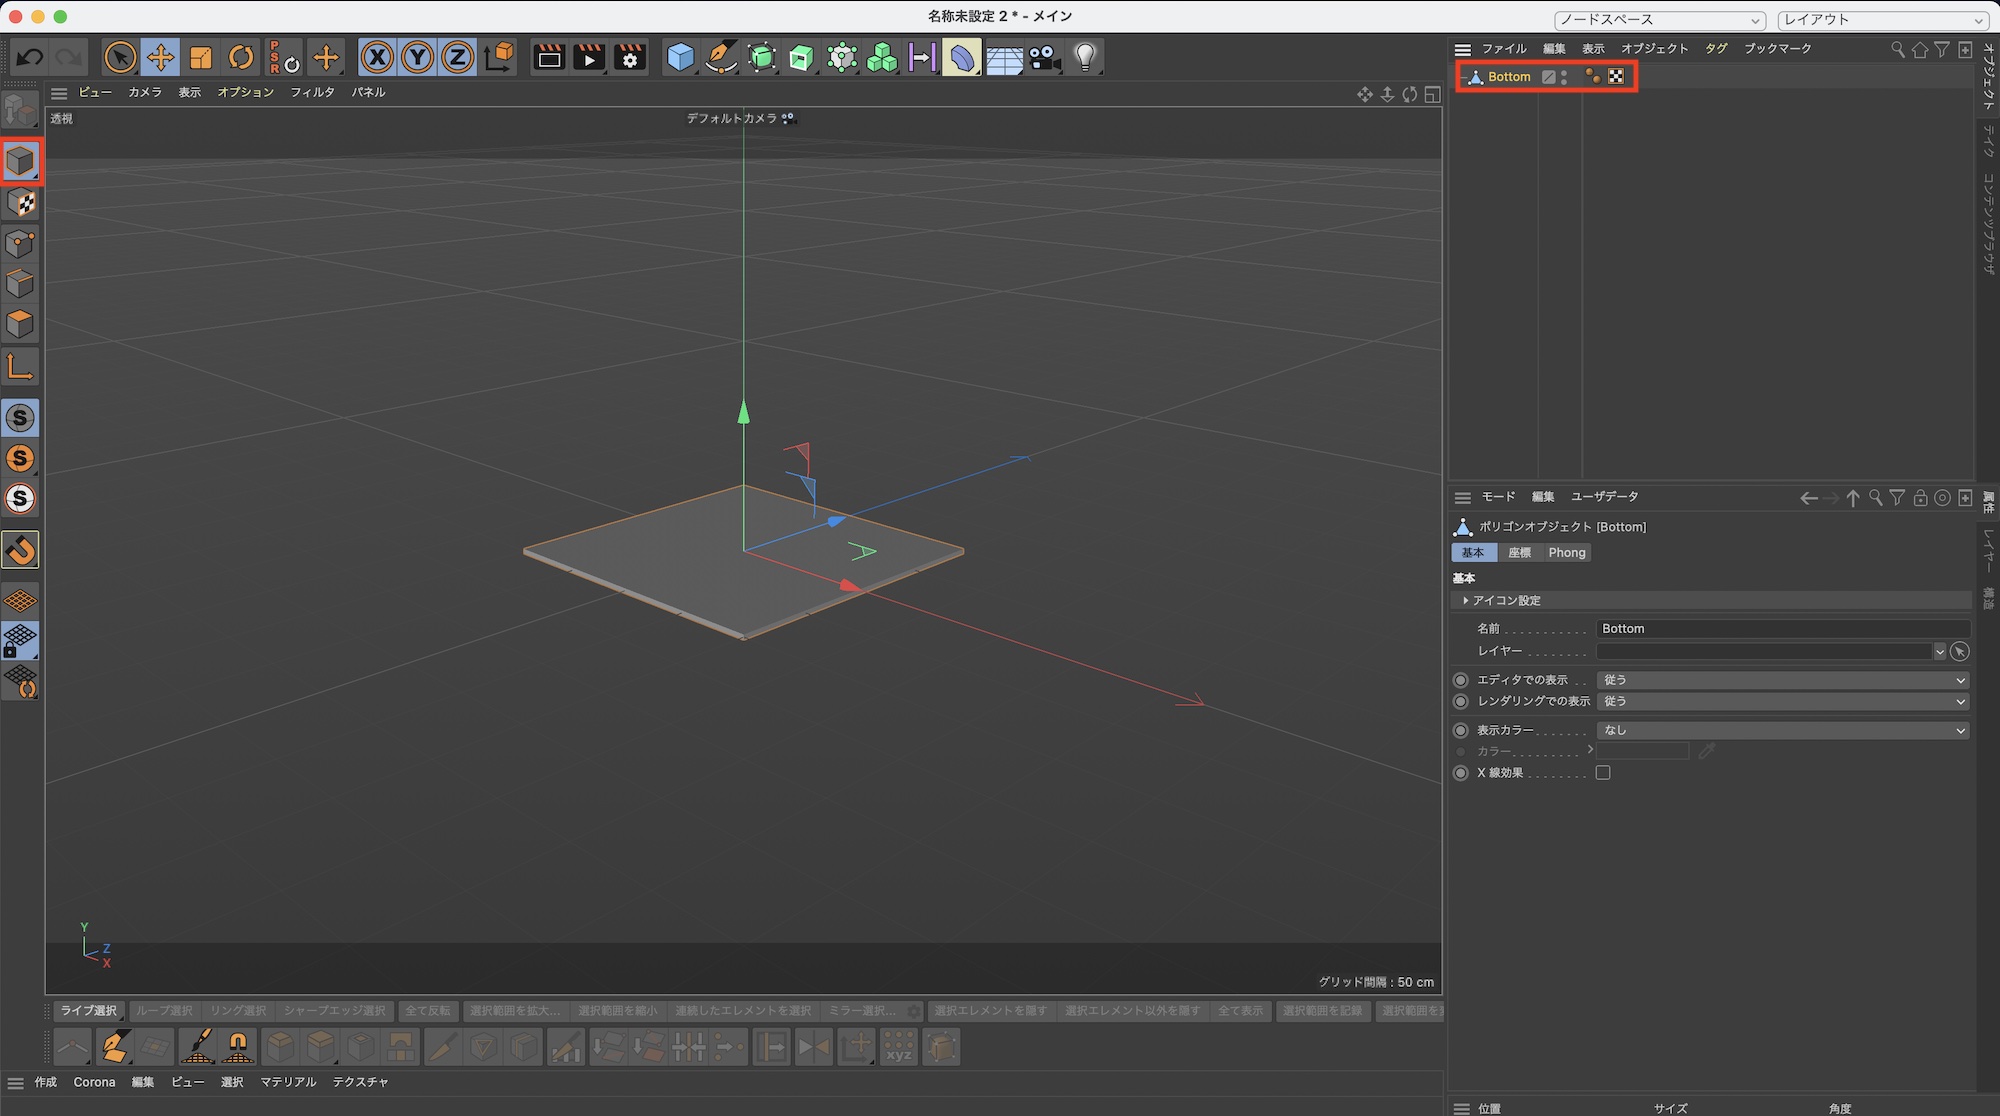Select the Move tool
2000x1116 pixels.
coord(160,57)
